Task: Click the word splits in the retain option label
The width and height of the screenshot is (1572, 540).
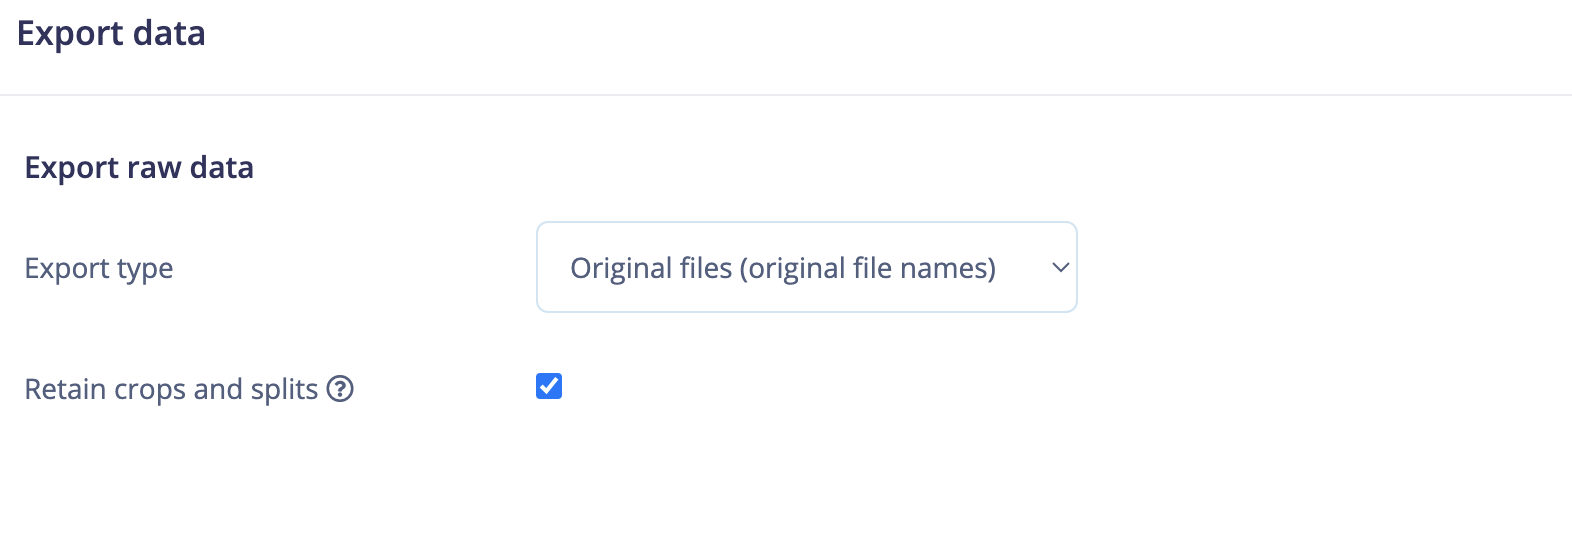Action: 284,389
